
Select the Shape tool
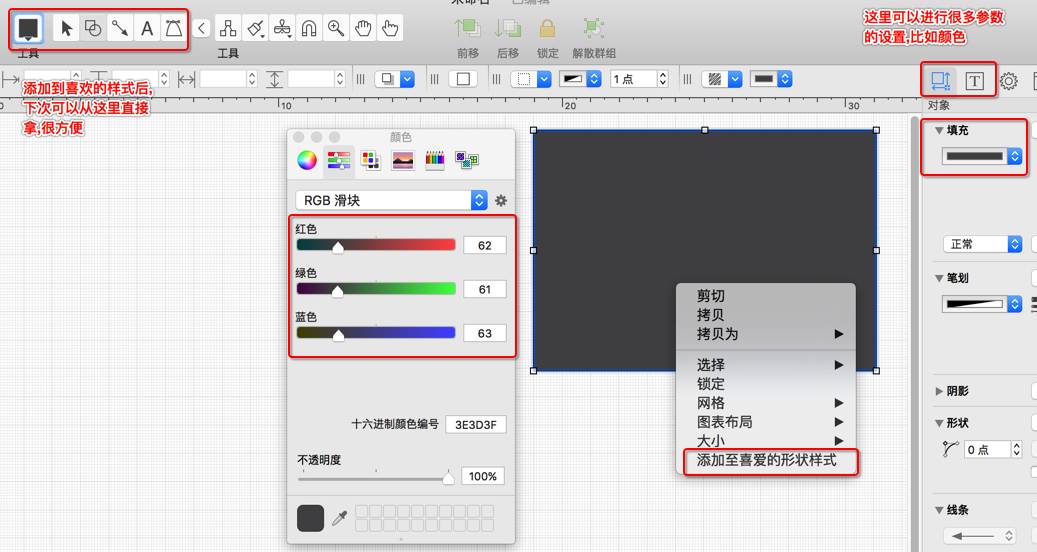click(x=93, y=29)
